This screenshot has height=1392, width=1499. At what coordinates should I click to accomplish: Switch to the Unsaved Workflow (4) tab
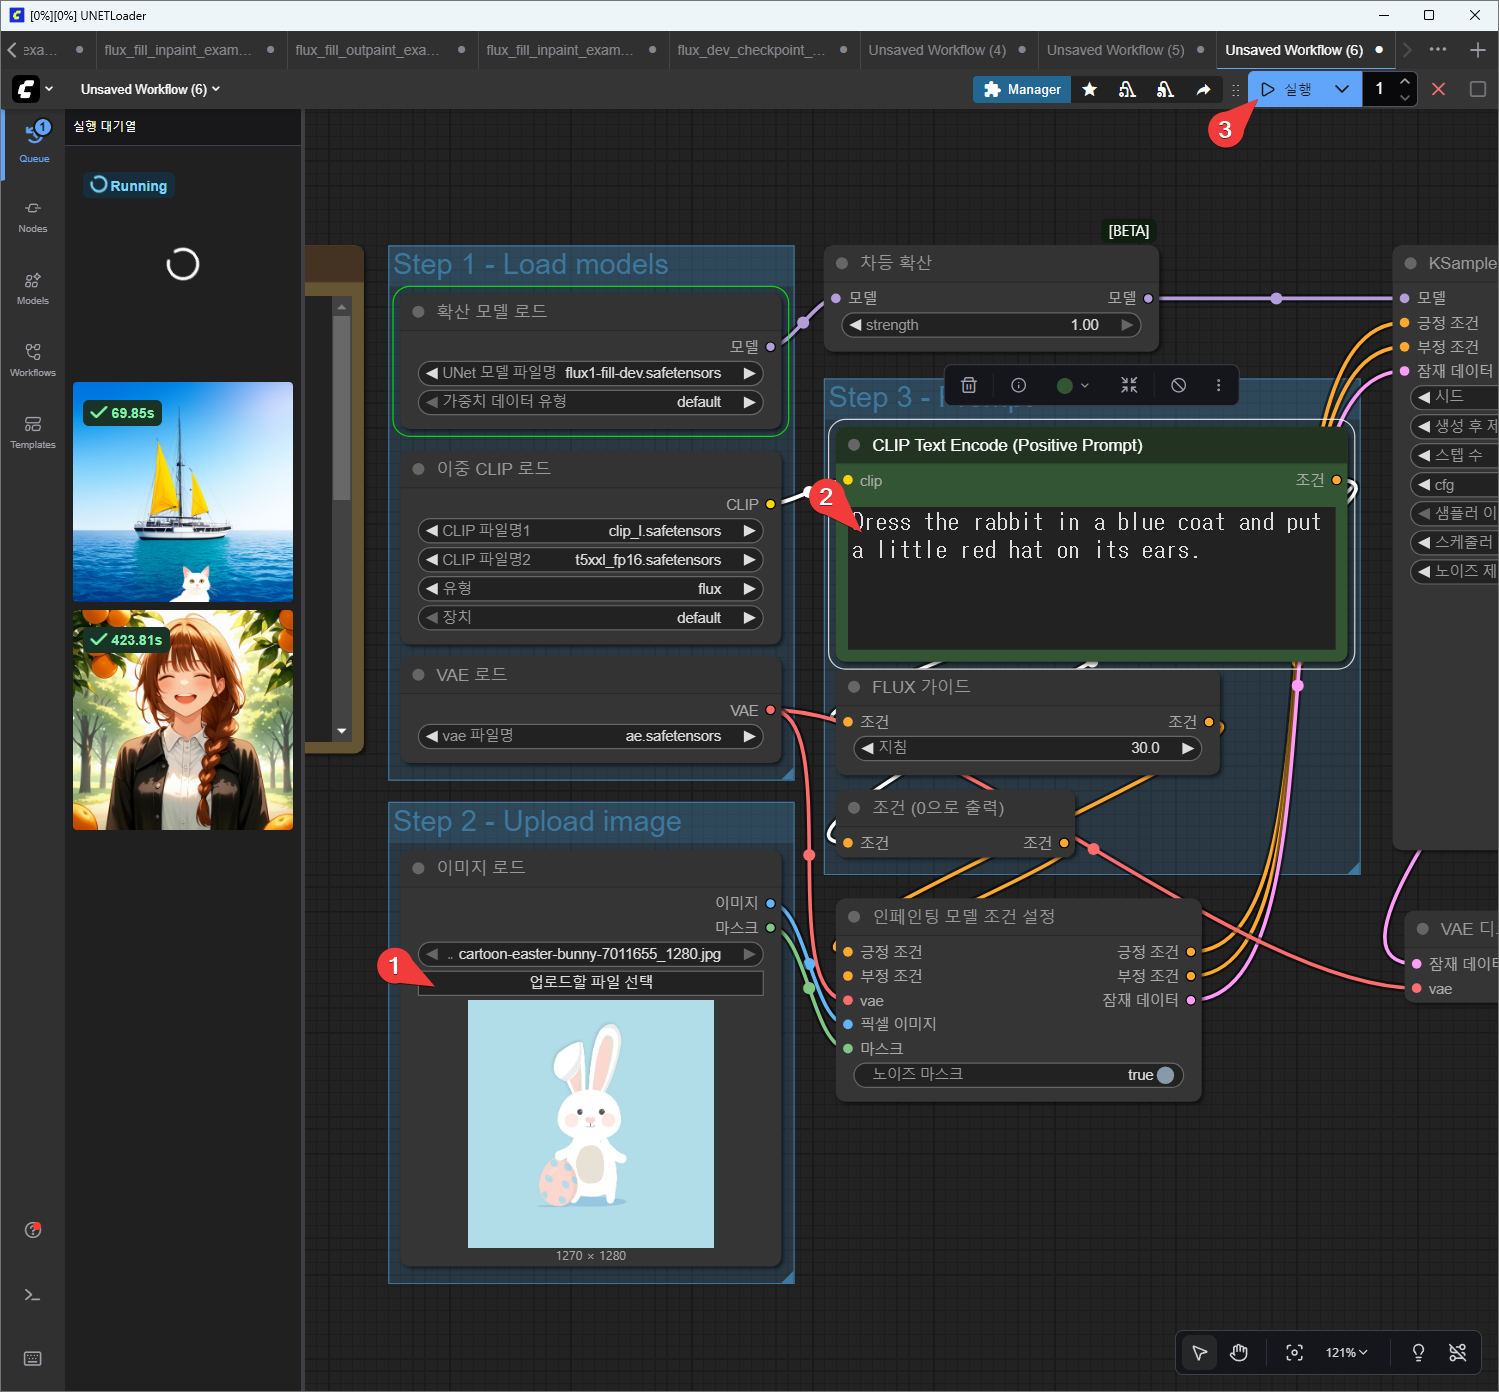click(x=936, y=50)
